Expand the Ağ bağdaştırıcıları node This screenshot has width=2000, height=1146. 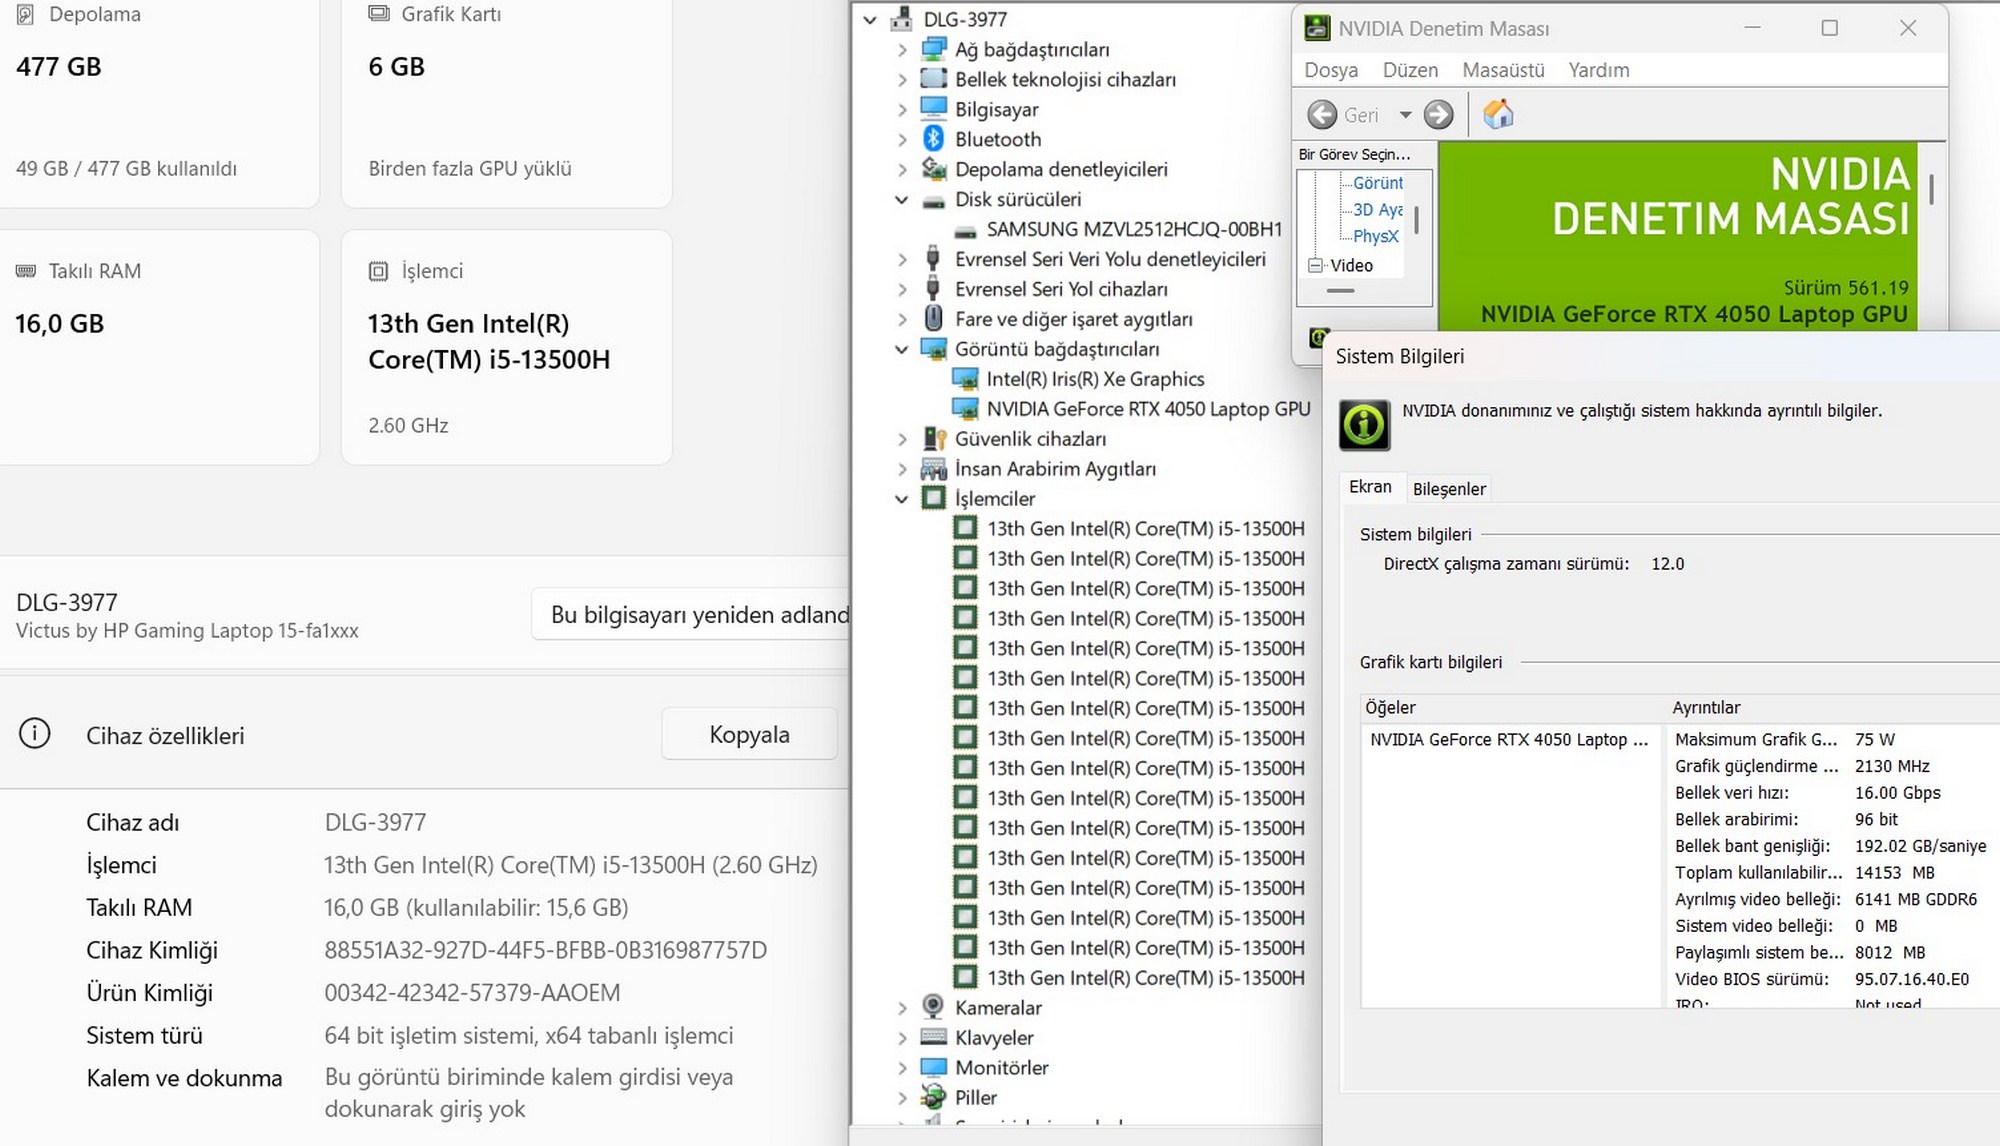pos(902,49)
